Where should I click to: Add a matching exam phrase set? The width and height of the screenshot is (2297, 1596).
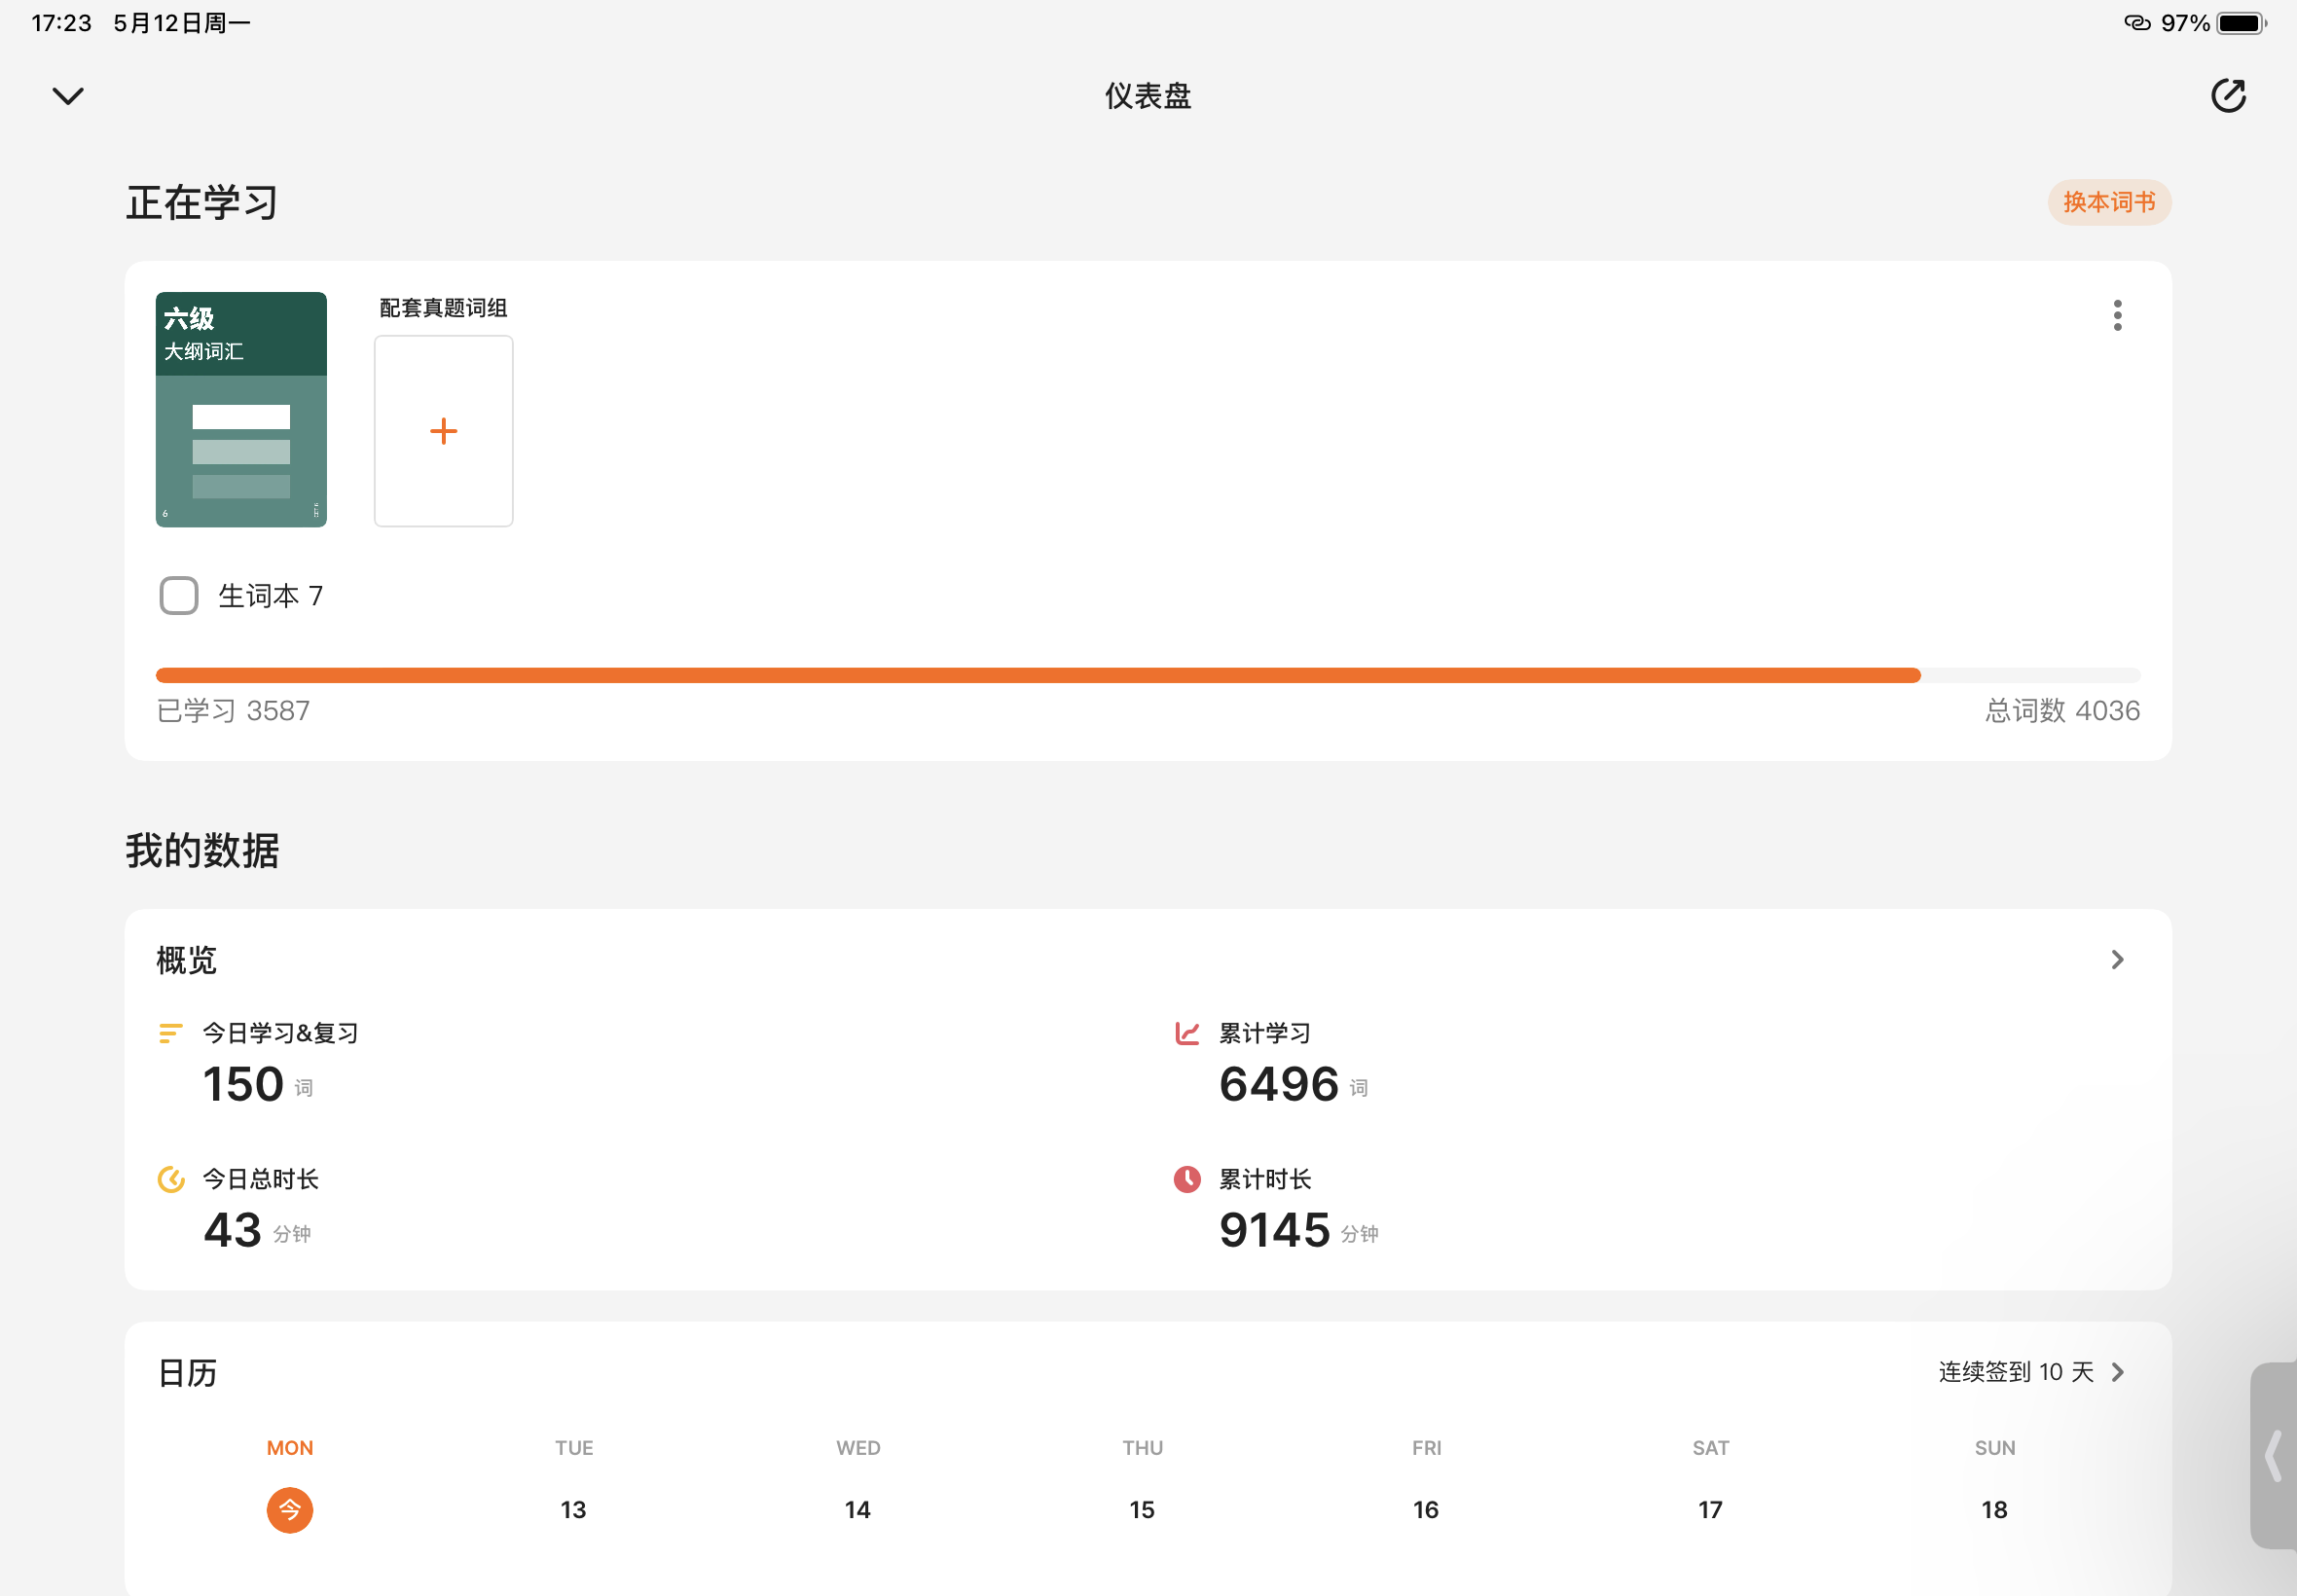(x=443, y=431)
